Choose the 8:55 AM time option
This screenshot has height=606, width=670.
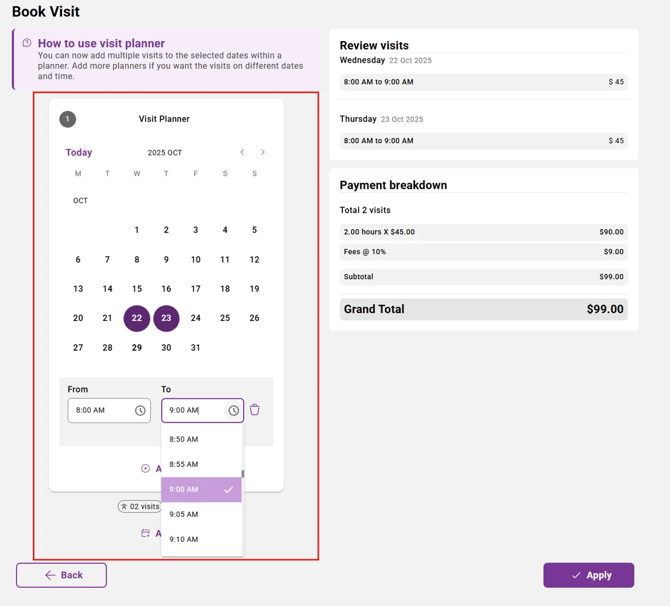184,464
